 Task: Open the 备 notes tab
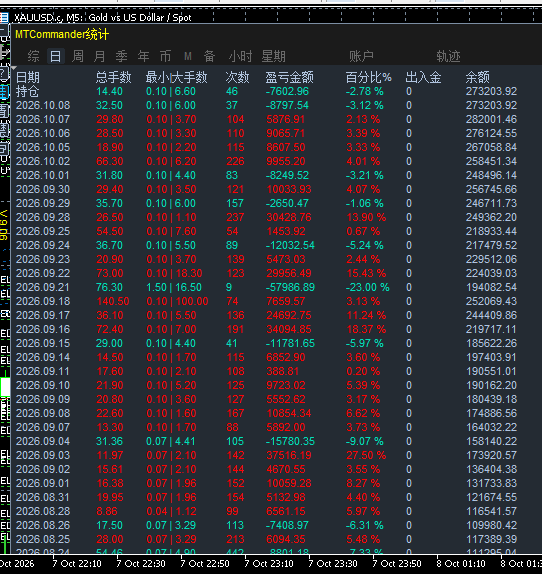tap(209, 56)
